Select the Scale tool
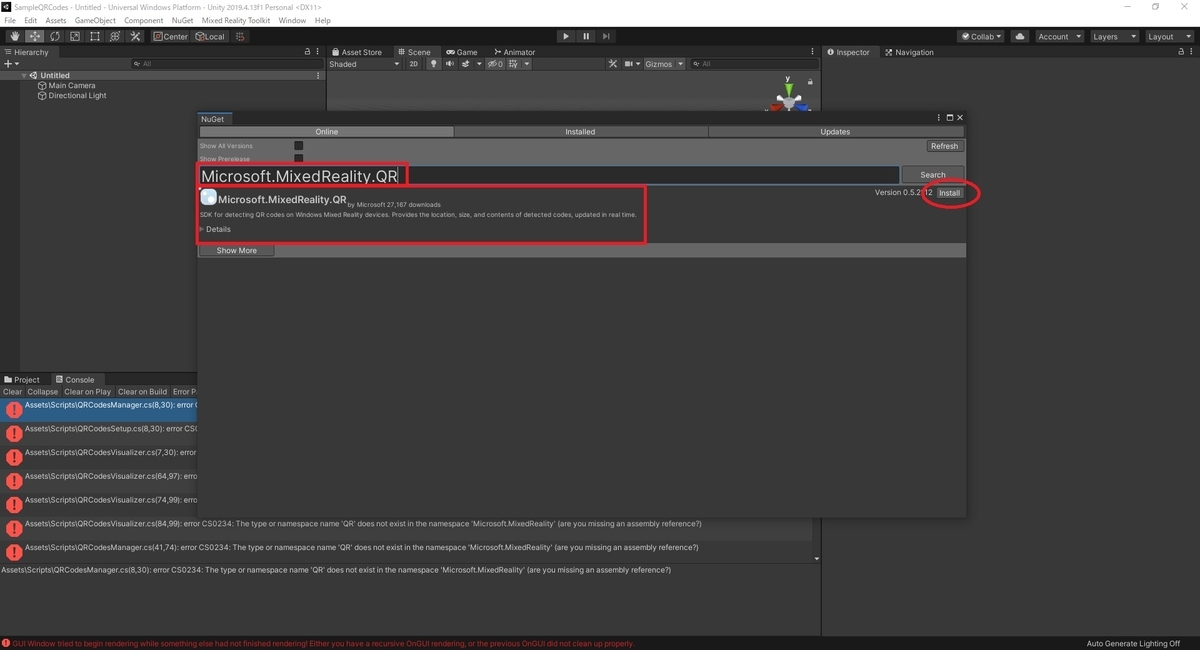 (75, 36)
